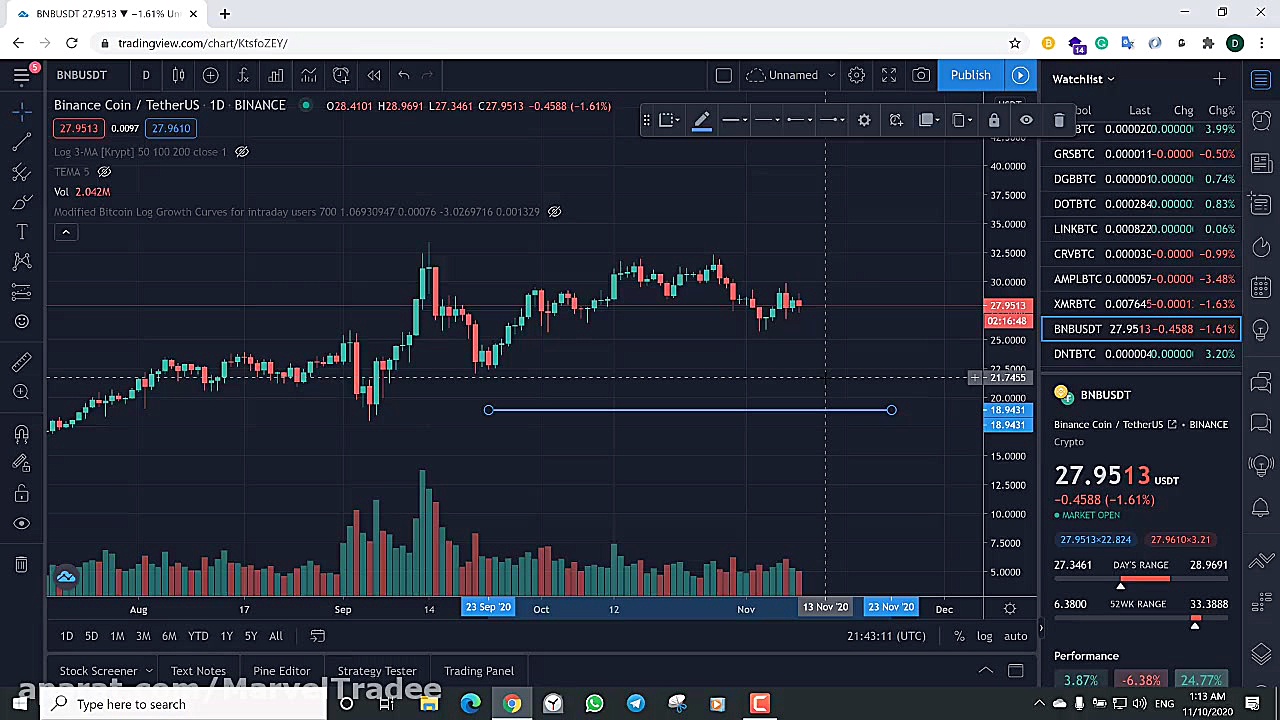The width and height of the screenshot is (1280, 720).
Task: Click the right endpoint handle of line
Action: 891,410
